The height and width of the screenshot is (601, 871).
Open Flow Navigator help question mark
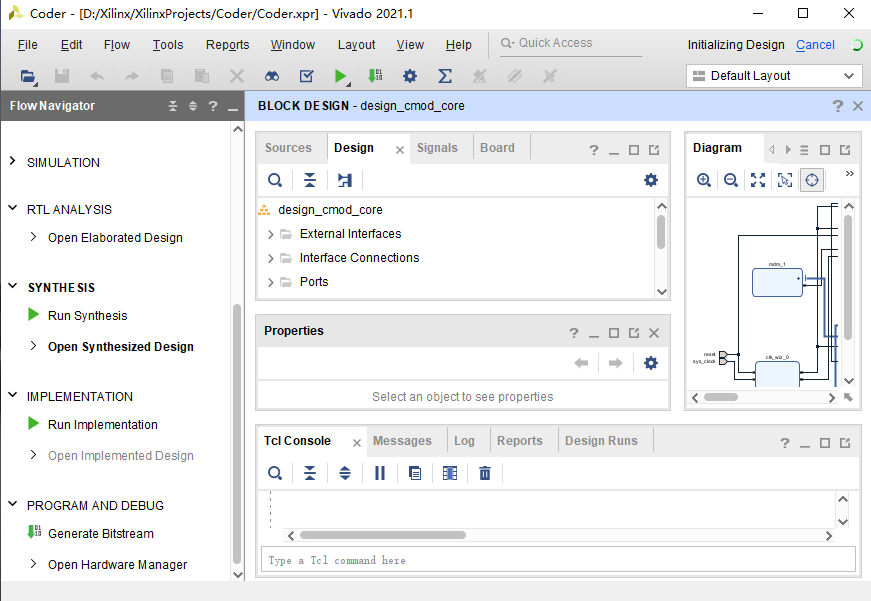[213, 106]
